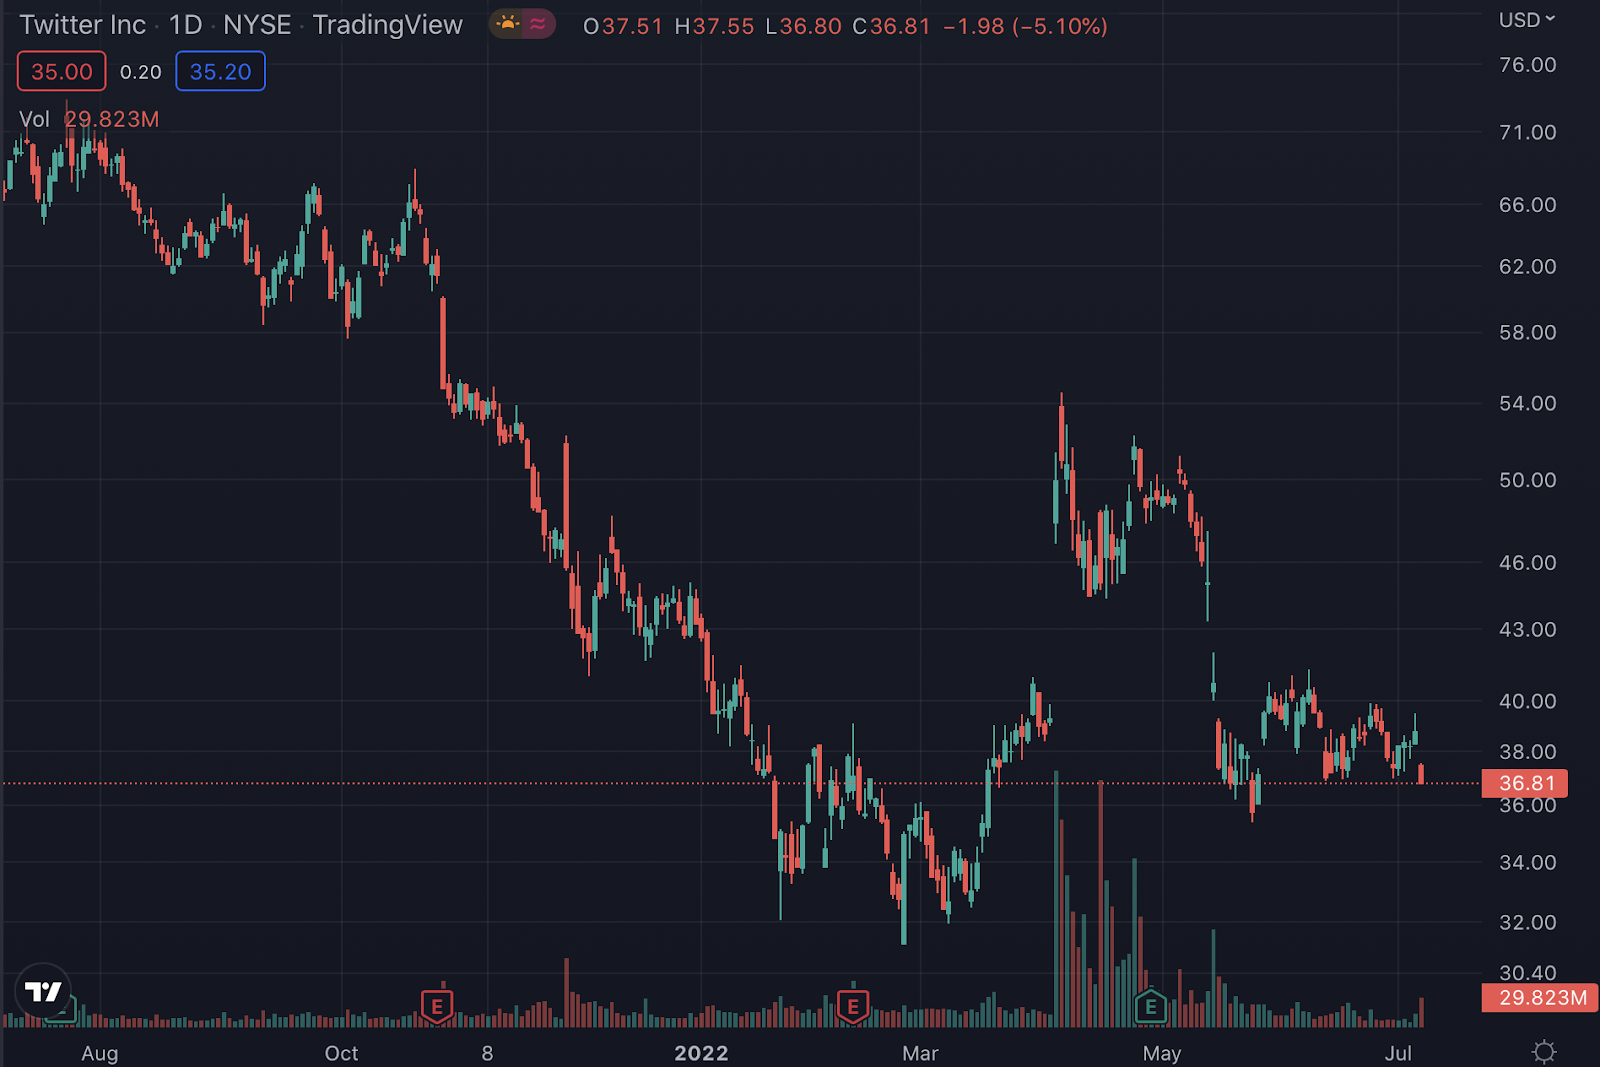Click the Aug label on time axis

click(x=100, y=1053)
